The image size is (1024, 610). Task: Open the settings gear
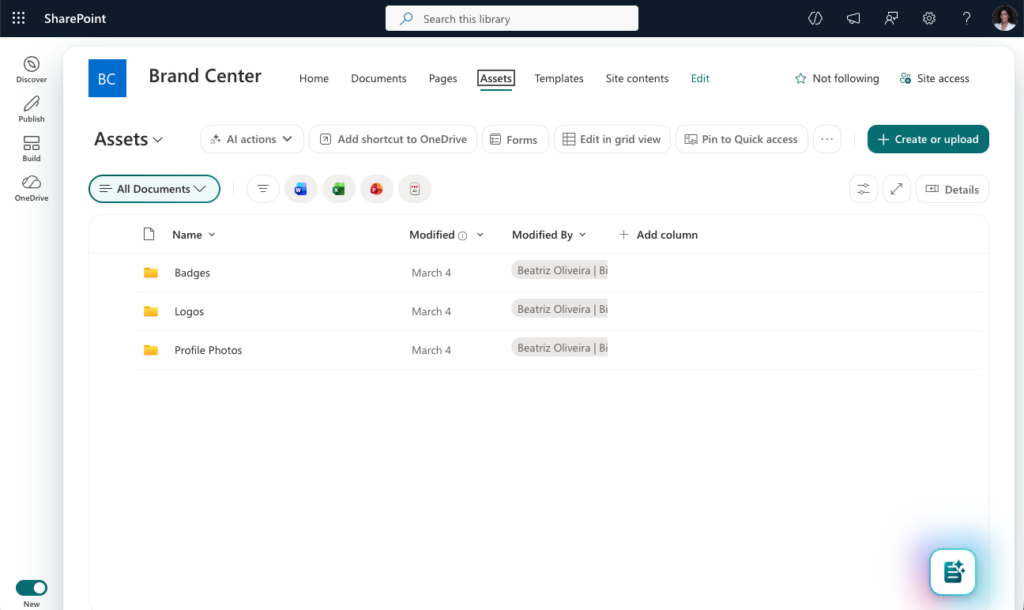point(929,18)
